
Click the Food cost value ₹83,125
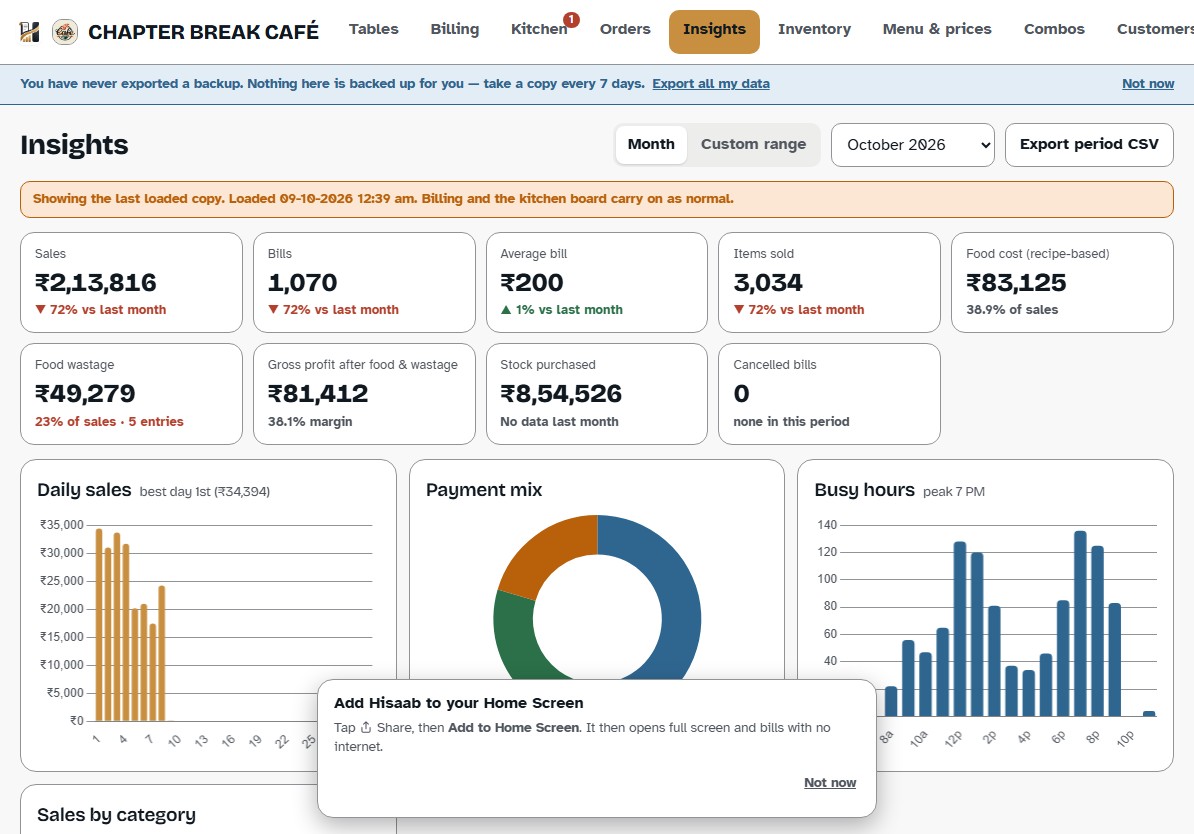click(1016, 283)
